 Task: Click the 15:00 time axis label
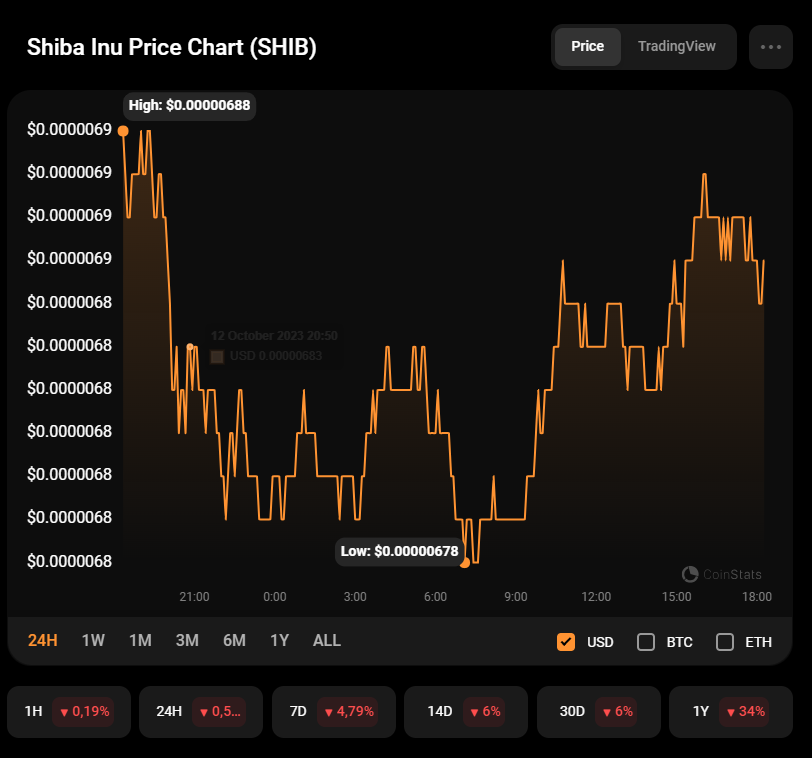click(676, 596)
